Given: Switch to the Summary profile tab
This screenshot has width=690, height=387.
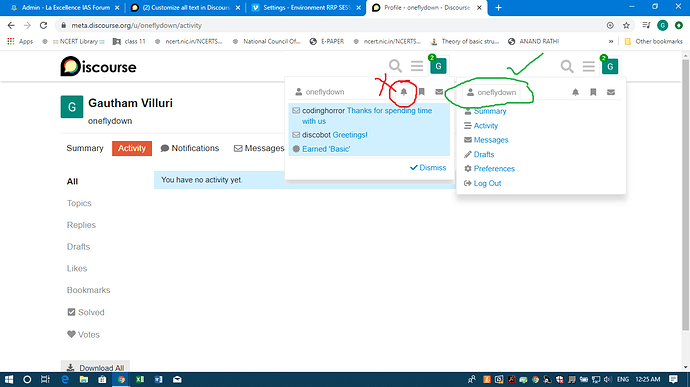Looking at the screenshot, I should pos(85,148).
